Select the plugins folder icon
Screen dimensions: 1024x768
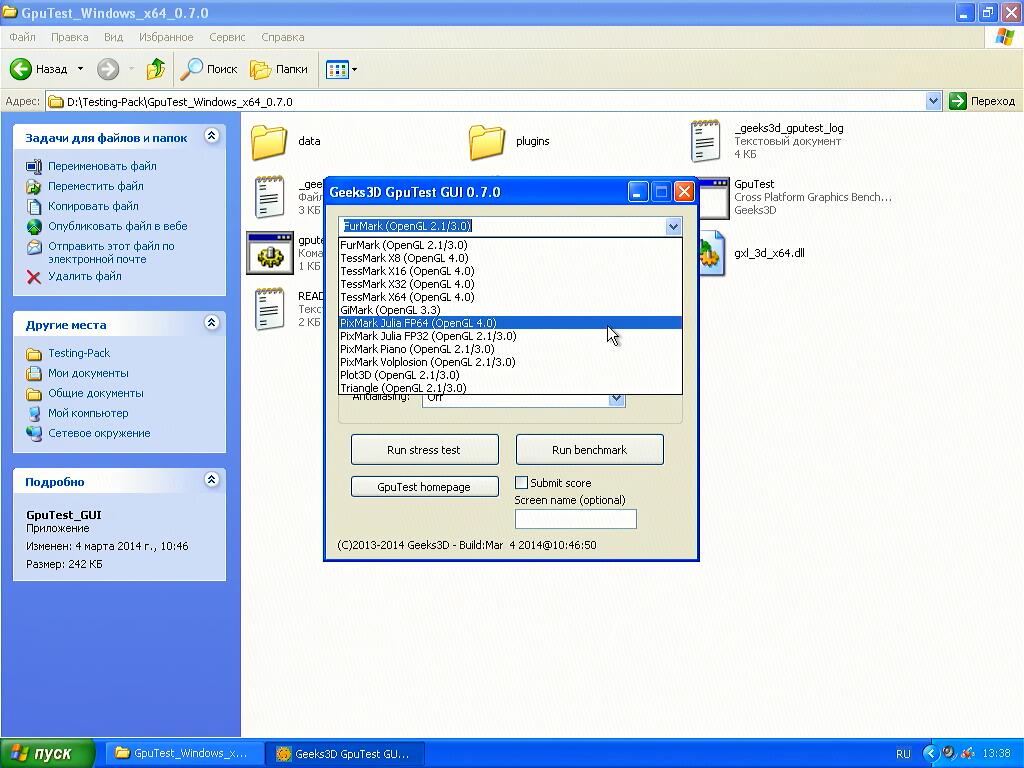click(x=486, y=142)
